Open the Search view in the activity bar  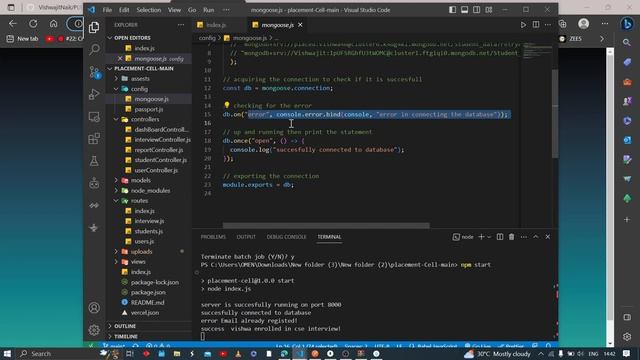94,49
